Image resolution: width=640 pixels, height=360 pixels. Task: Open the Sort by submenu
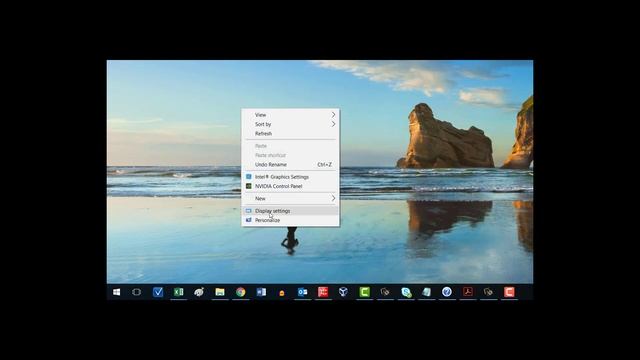(x=290, y=124)
